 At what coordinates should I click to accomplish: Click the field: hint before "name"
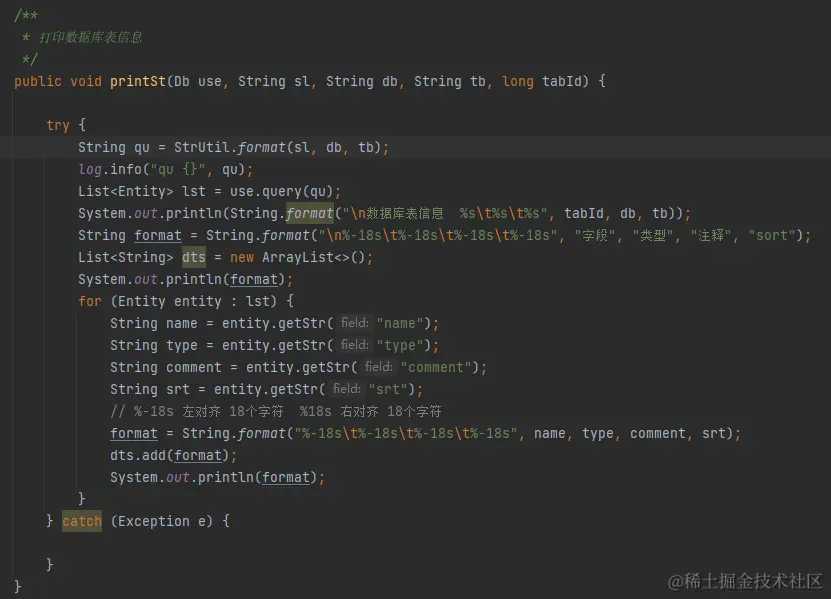[x=355, y=323]
